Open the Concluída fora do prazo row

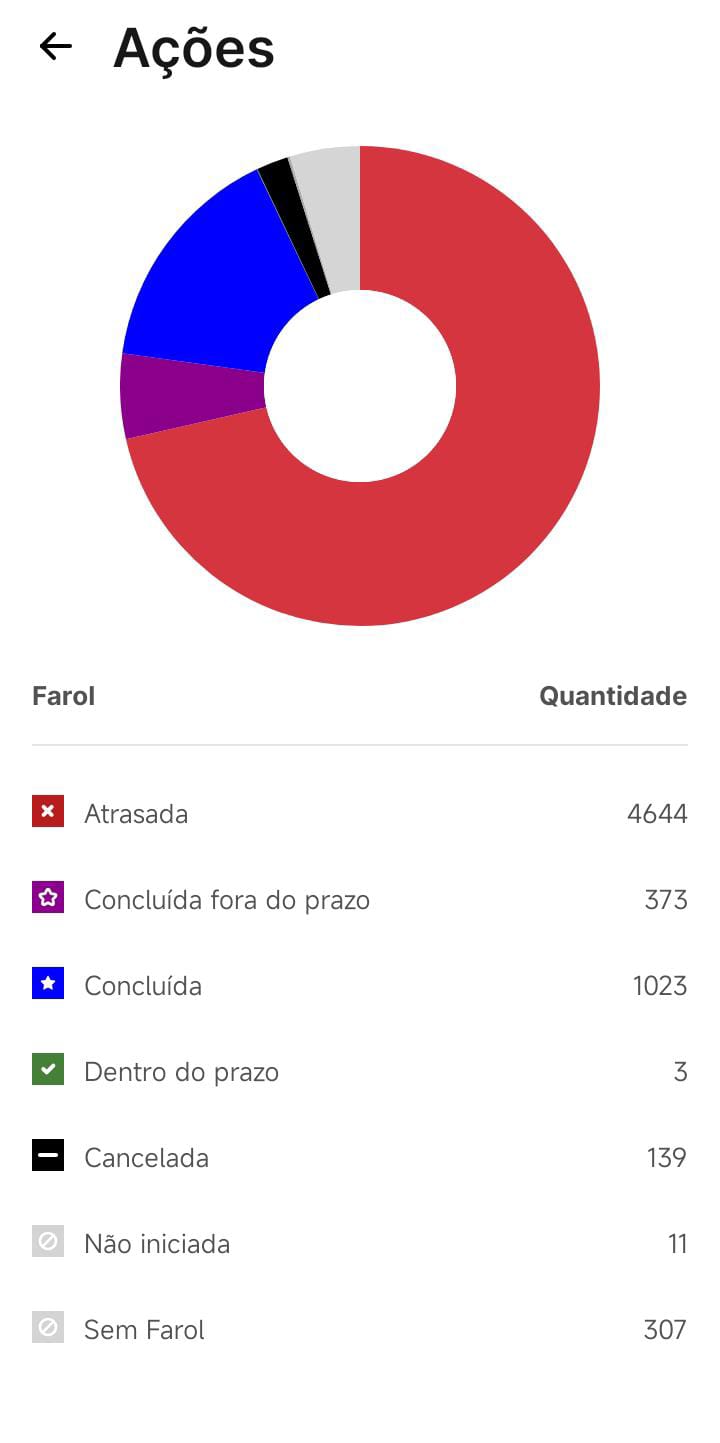360,900
